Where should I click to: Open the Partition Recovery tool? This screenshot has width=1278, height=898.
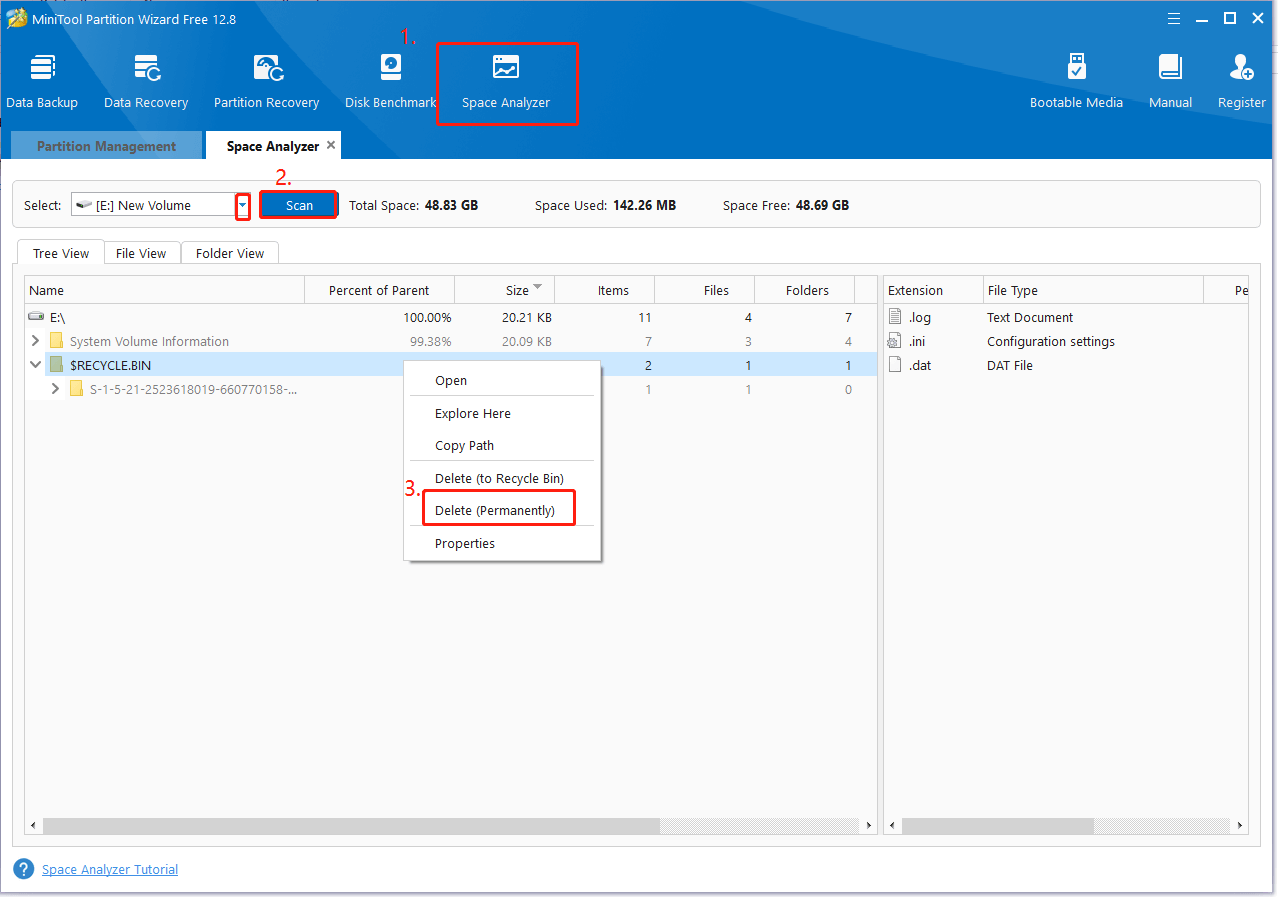pos(266,81)
